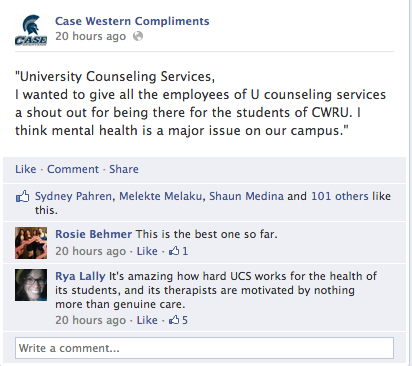Screen dimensions: 412x366
Task: Like Rosie Behmer's comment
Action: (147, 251)
